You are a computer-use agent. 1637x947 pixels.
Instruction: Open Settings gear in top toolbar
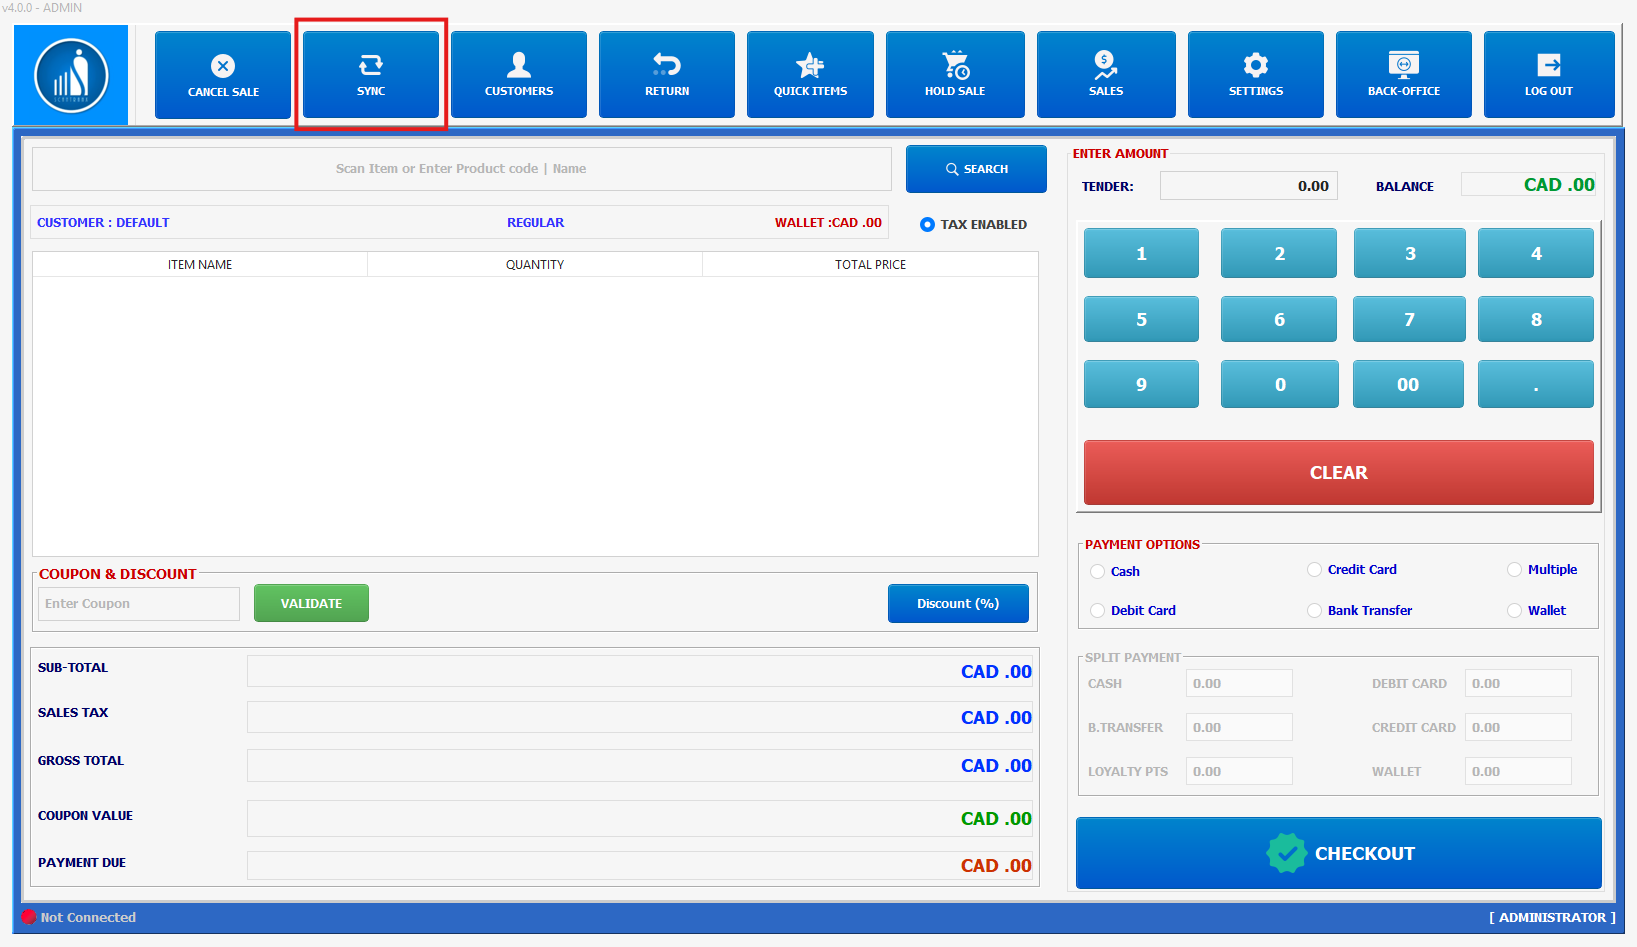coord(1255,75)
